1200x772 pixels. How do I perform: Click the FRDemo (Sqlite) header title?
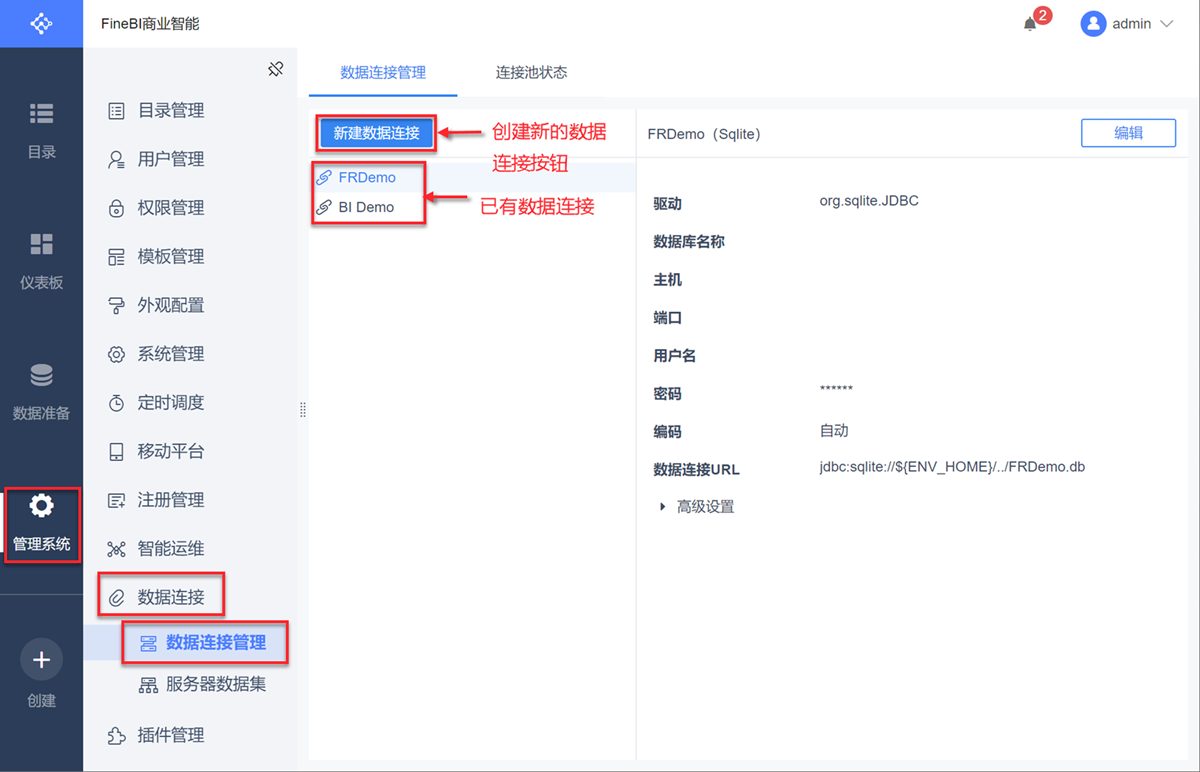pos(704,134)
